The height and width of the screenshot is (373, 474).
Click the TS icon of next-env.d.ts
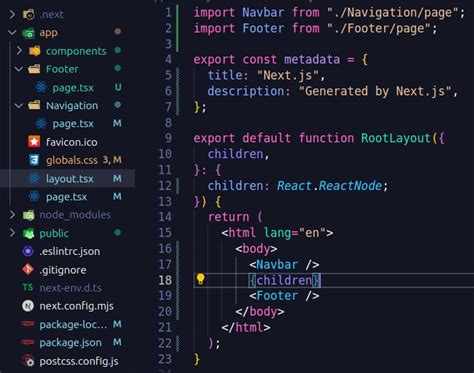[28, 287]
